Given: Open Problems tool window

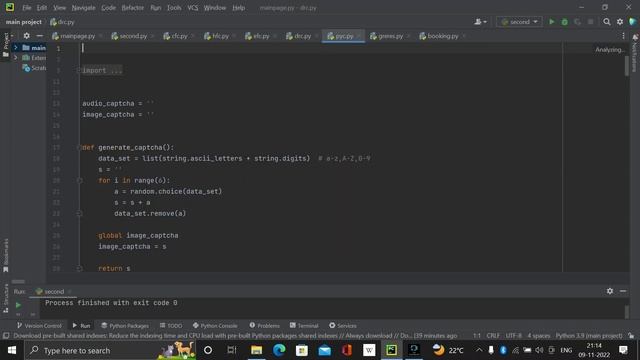Looking at the screenshot, I should tap(264, 326).
